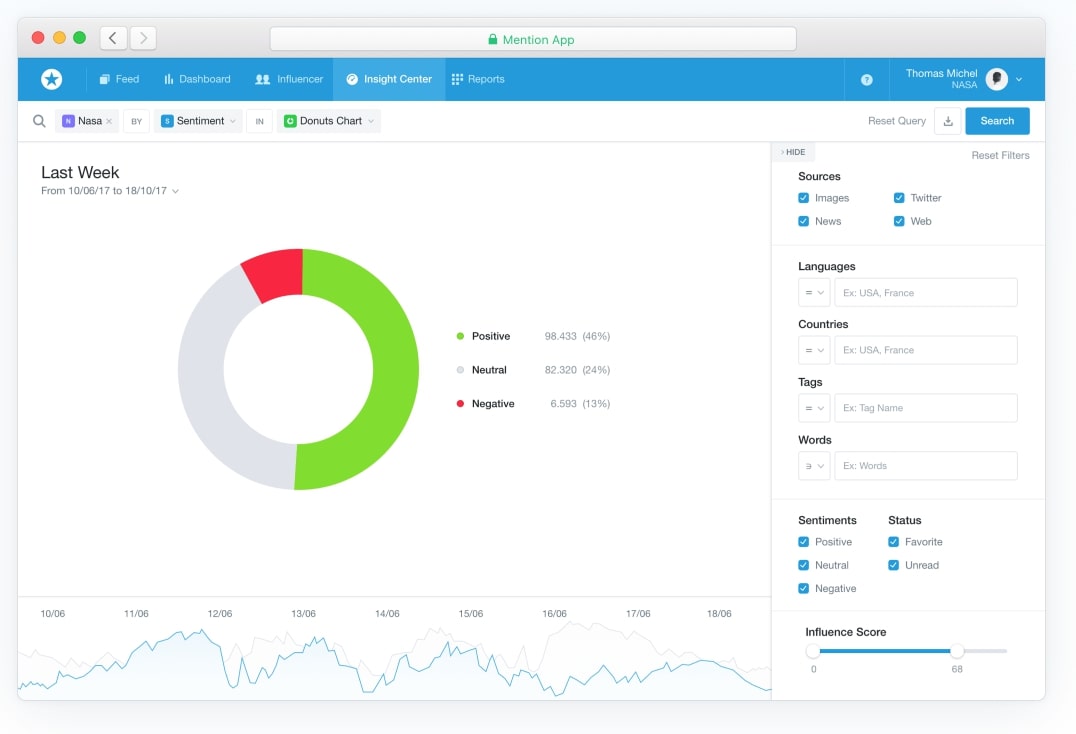Click Reset Filters
The image size is (1076, 734).
point(1000,156)
